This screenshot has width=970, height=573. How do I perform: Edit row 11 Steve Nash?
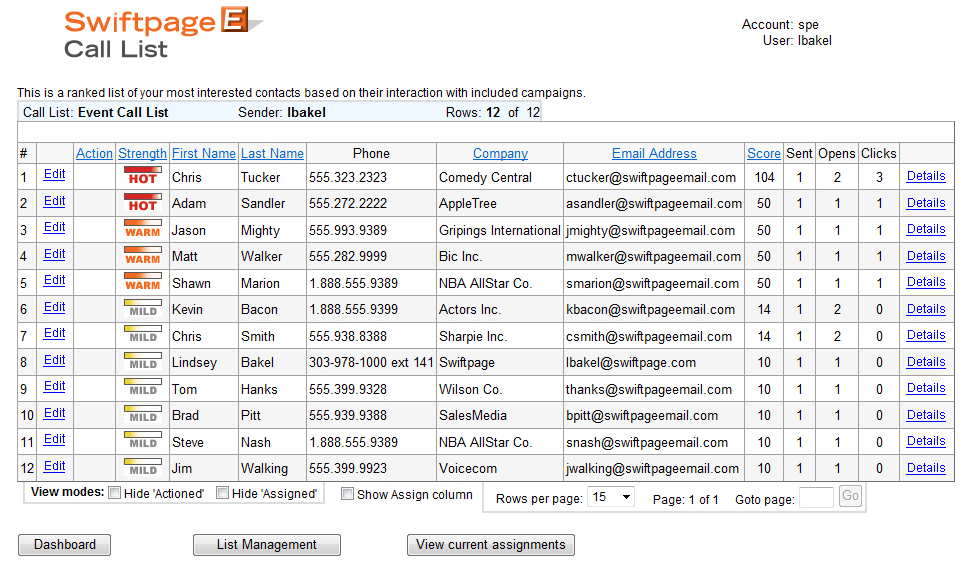(54, 439)
